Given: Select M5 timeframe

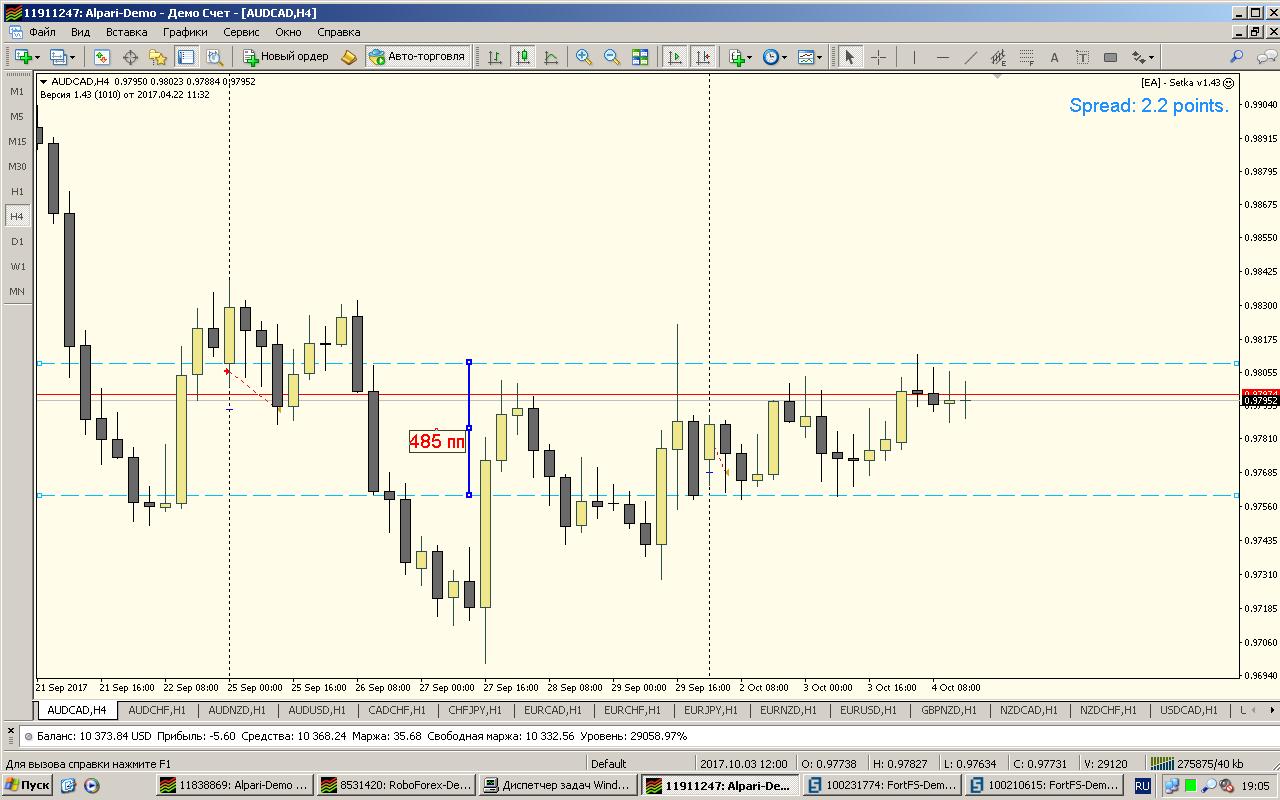Looking at the screenshot, I should click(x=17, y=116).
